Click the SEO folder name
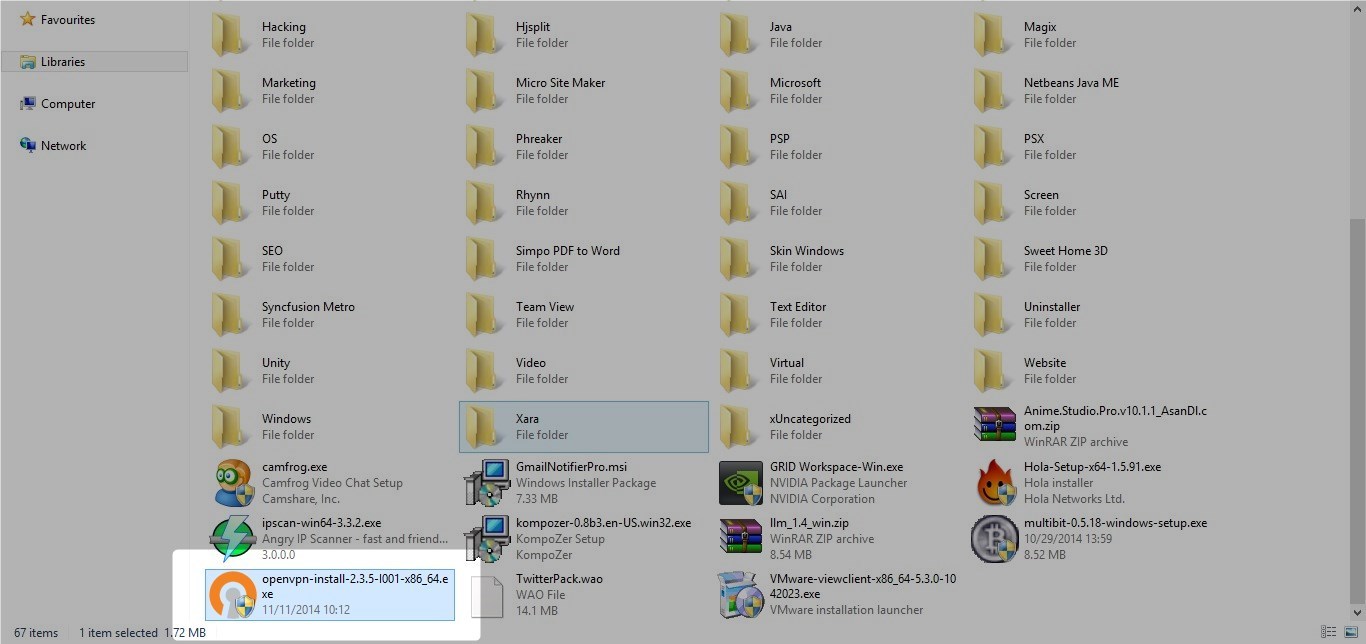Viewport: 1366px width, 644px height. pos(272,251)
